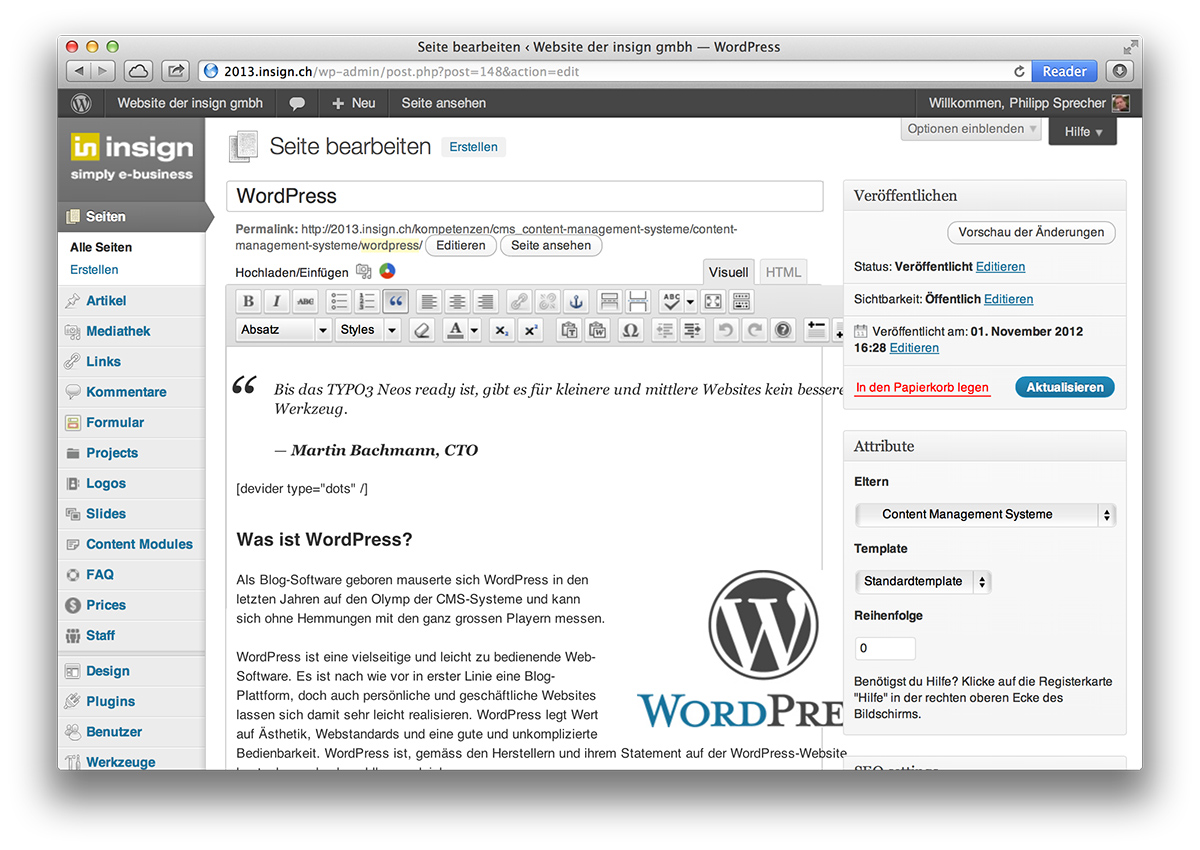This screenshot has height=850, width=1200.
Task: Click Vorschau der Änderungen
Action: point(1031,232)
